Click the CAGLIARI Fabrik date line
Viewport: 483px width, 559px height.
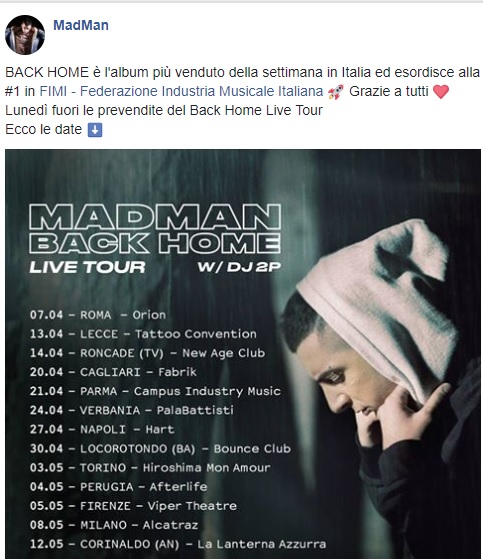[x=113, y=372]
